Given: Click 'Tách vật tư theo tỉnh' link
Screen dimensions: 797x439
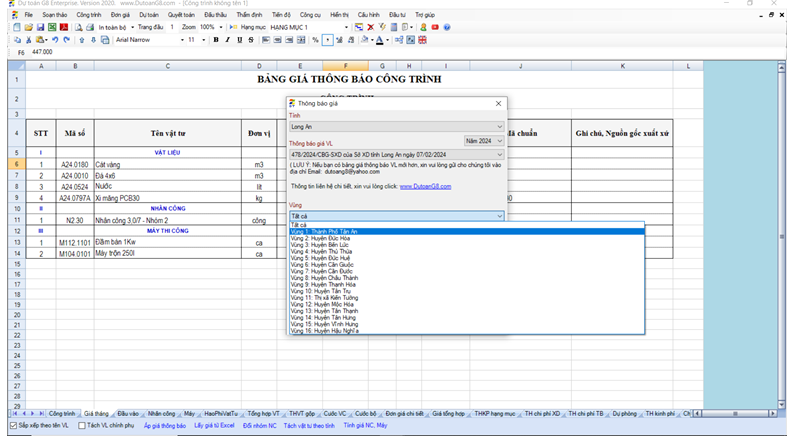Looking at the screenshot, I should (x=309, y=426).
